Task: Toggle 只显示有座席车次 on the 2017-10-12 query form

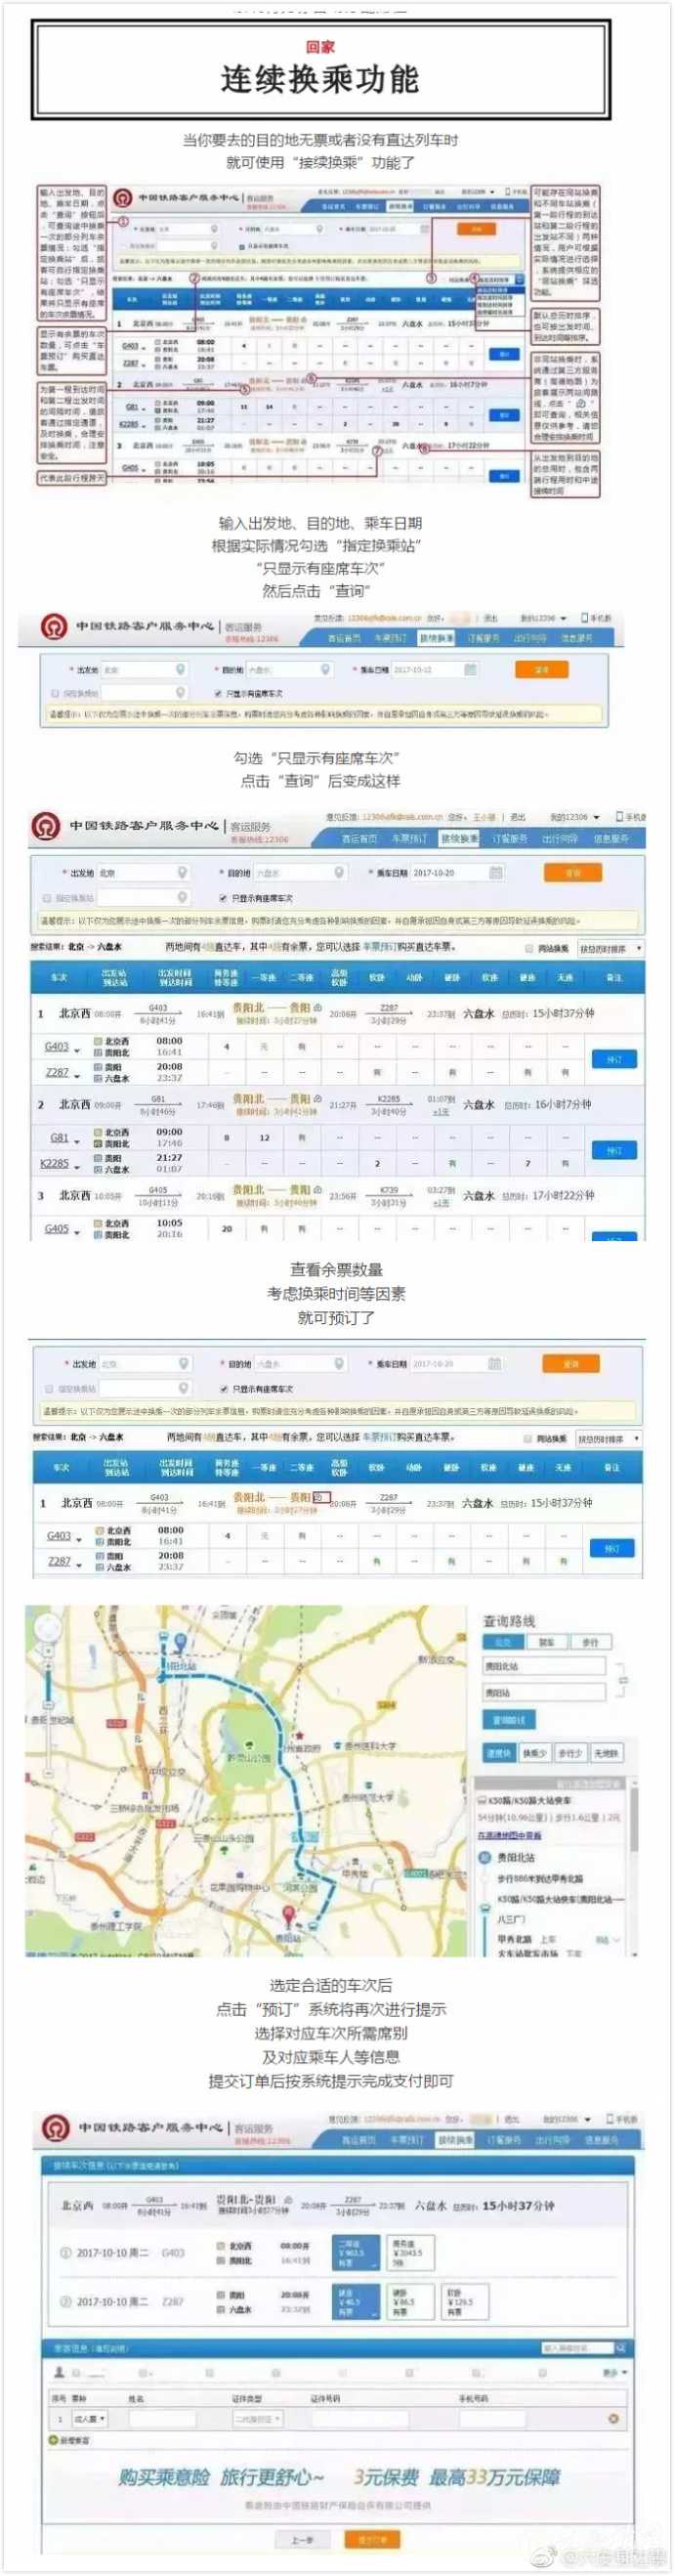Action: coord(219,693)
